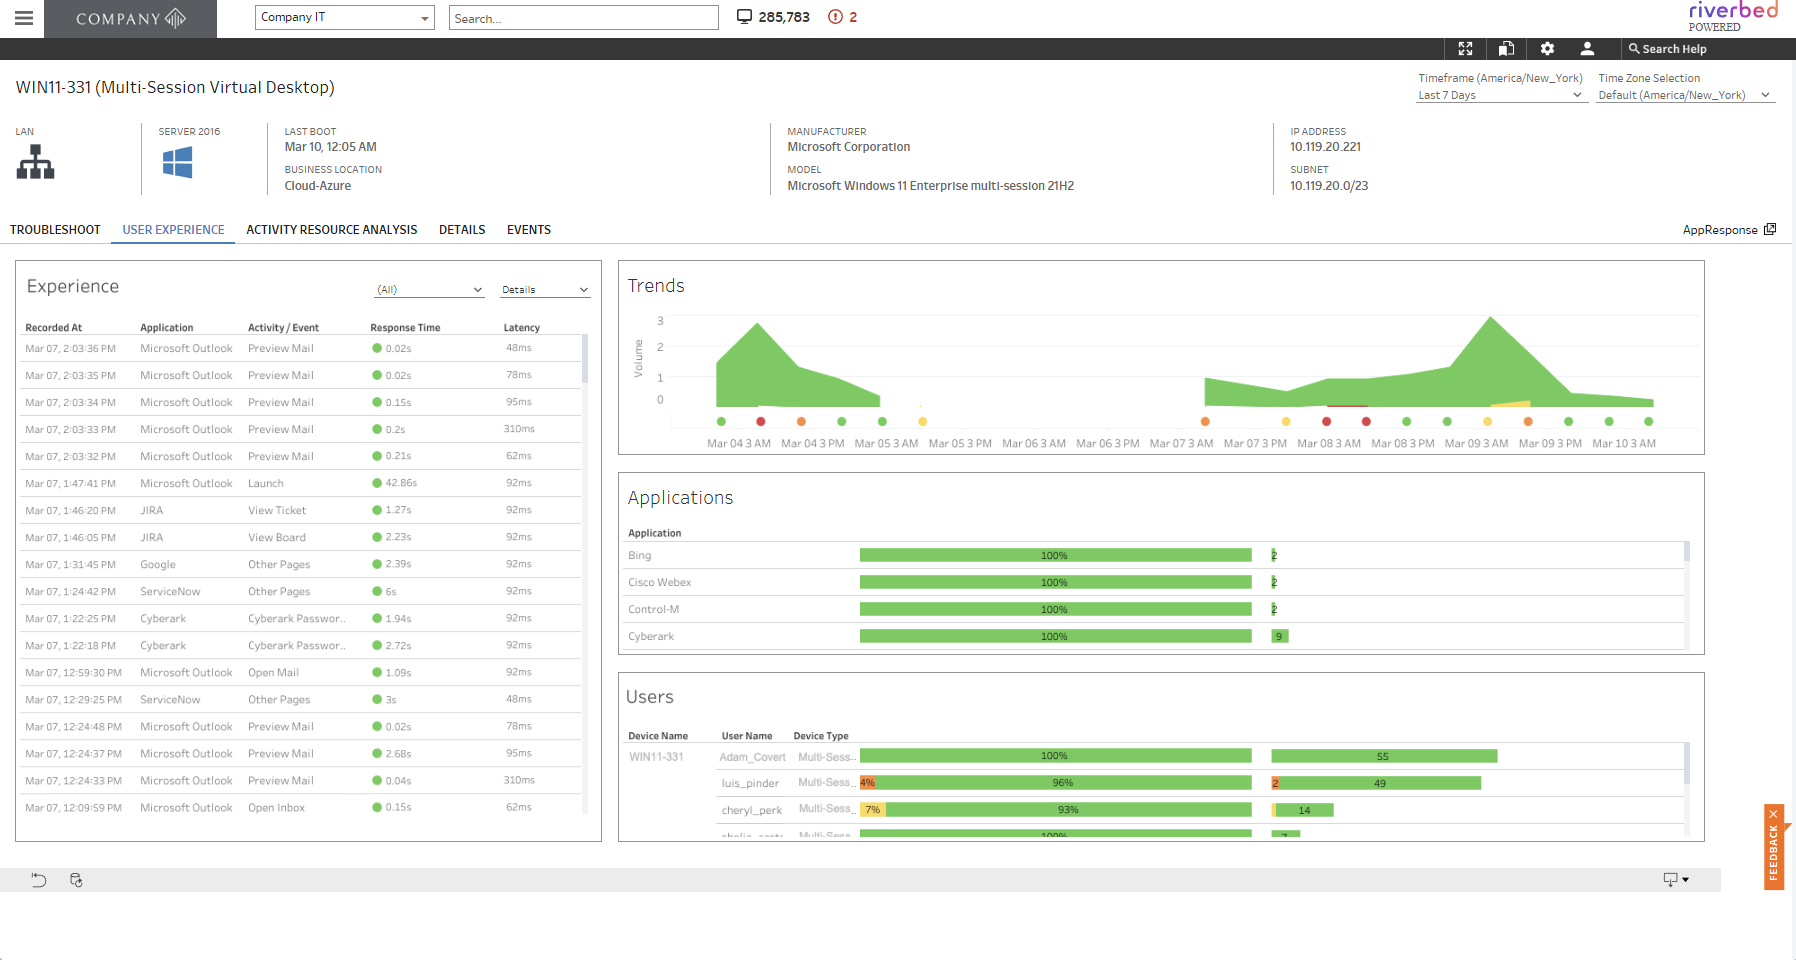Open the Events tab

[529, 230]
